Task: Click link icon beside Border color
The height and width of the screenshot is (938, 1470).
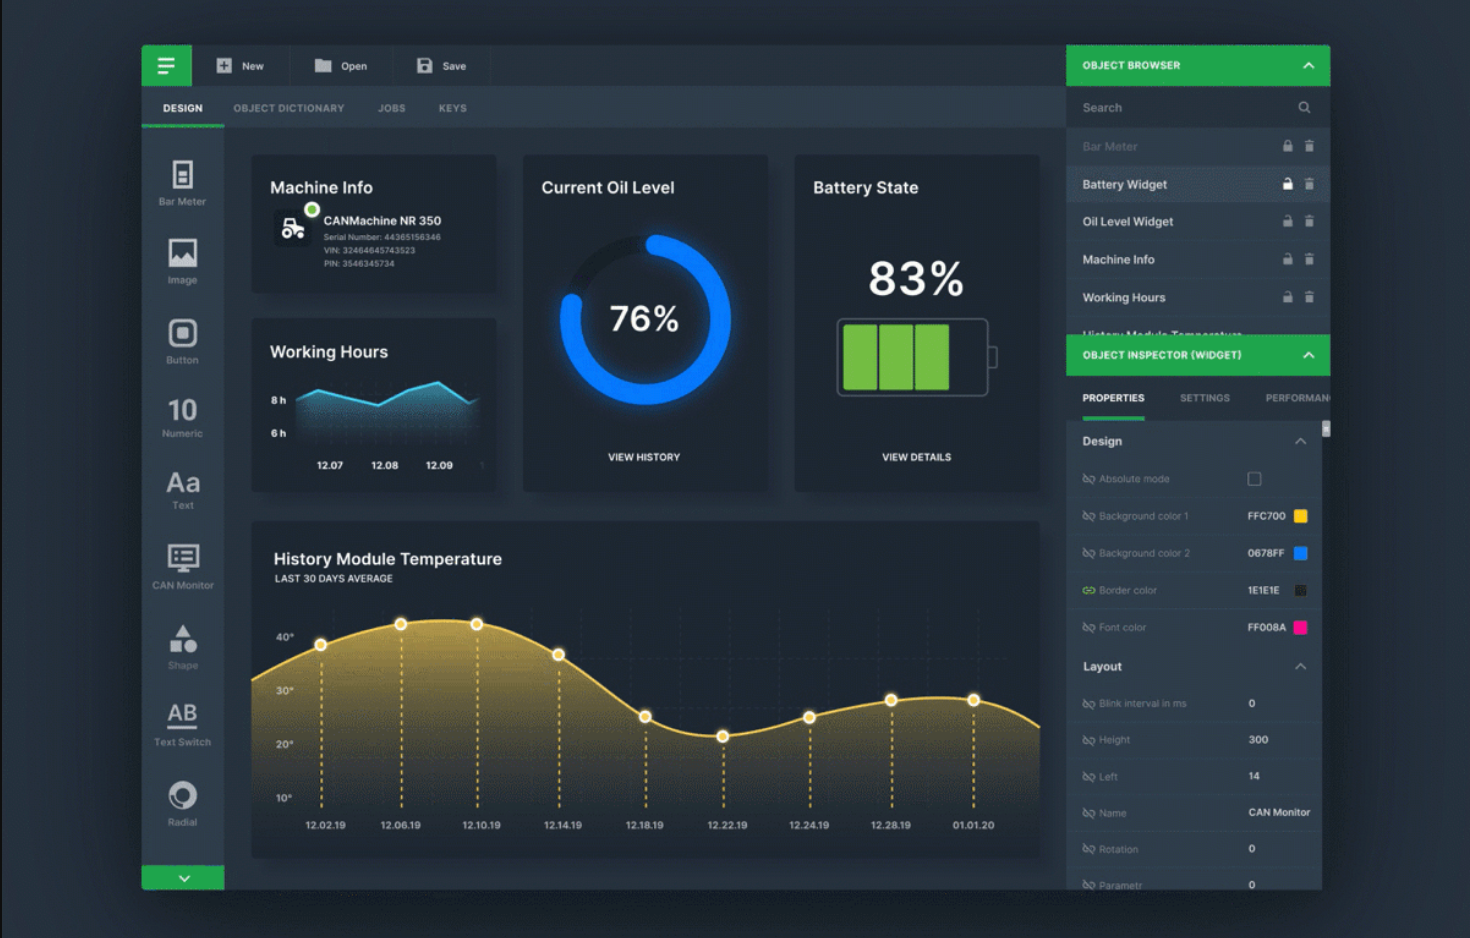Action: tap(1088, 590)
